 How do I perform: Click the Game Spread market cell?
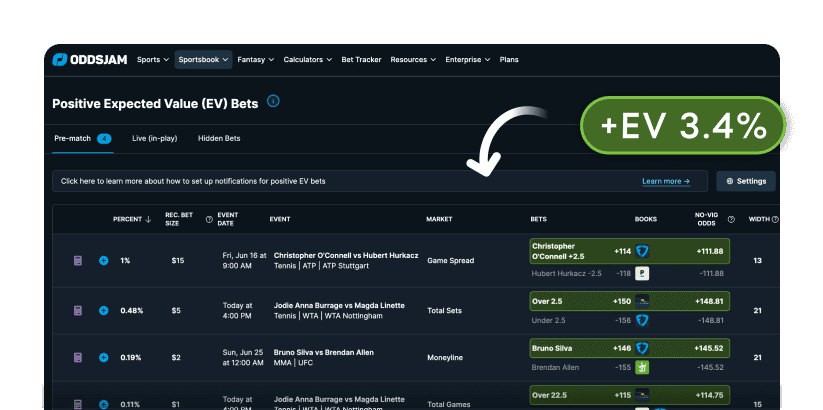tap(450, 260)
